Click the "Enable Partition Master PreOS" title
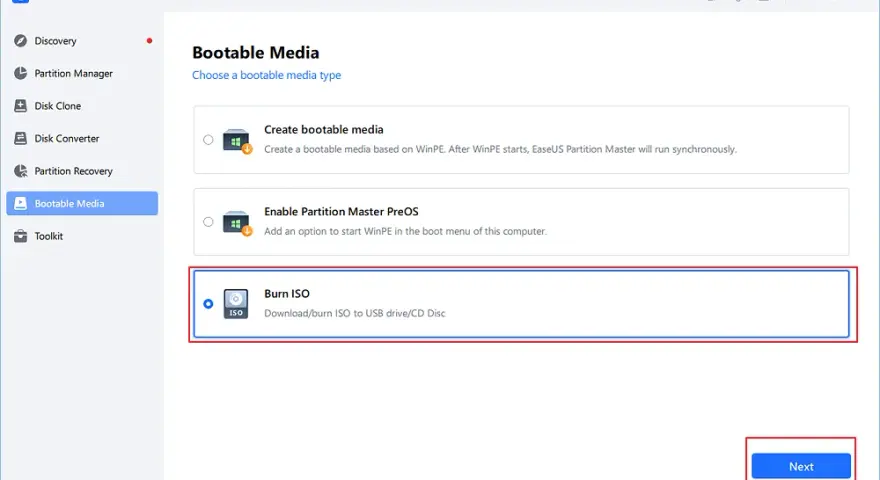 (x=341, y=211)
